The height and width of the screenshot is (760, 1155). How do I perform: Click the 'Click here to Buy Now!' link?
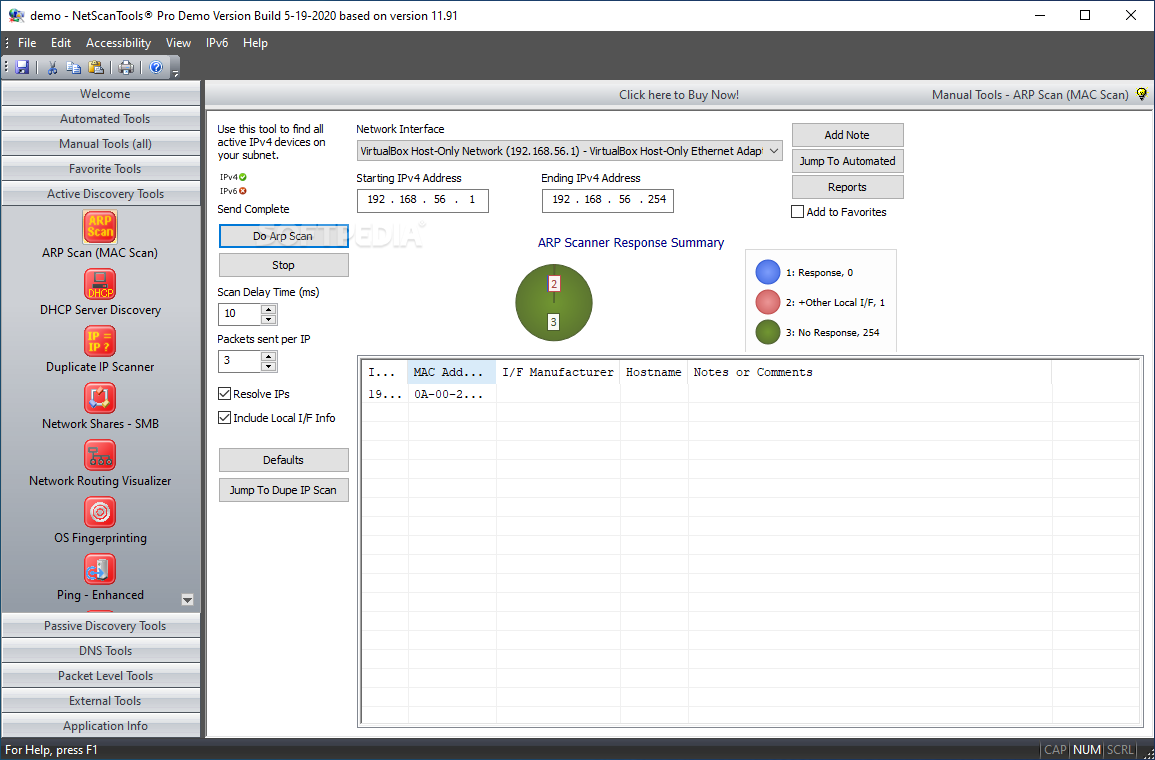(678, 94)
